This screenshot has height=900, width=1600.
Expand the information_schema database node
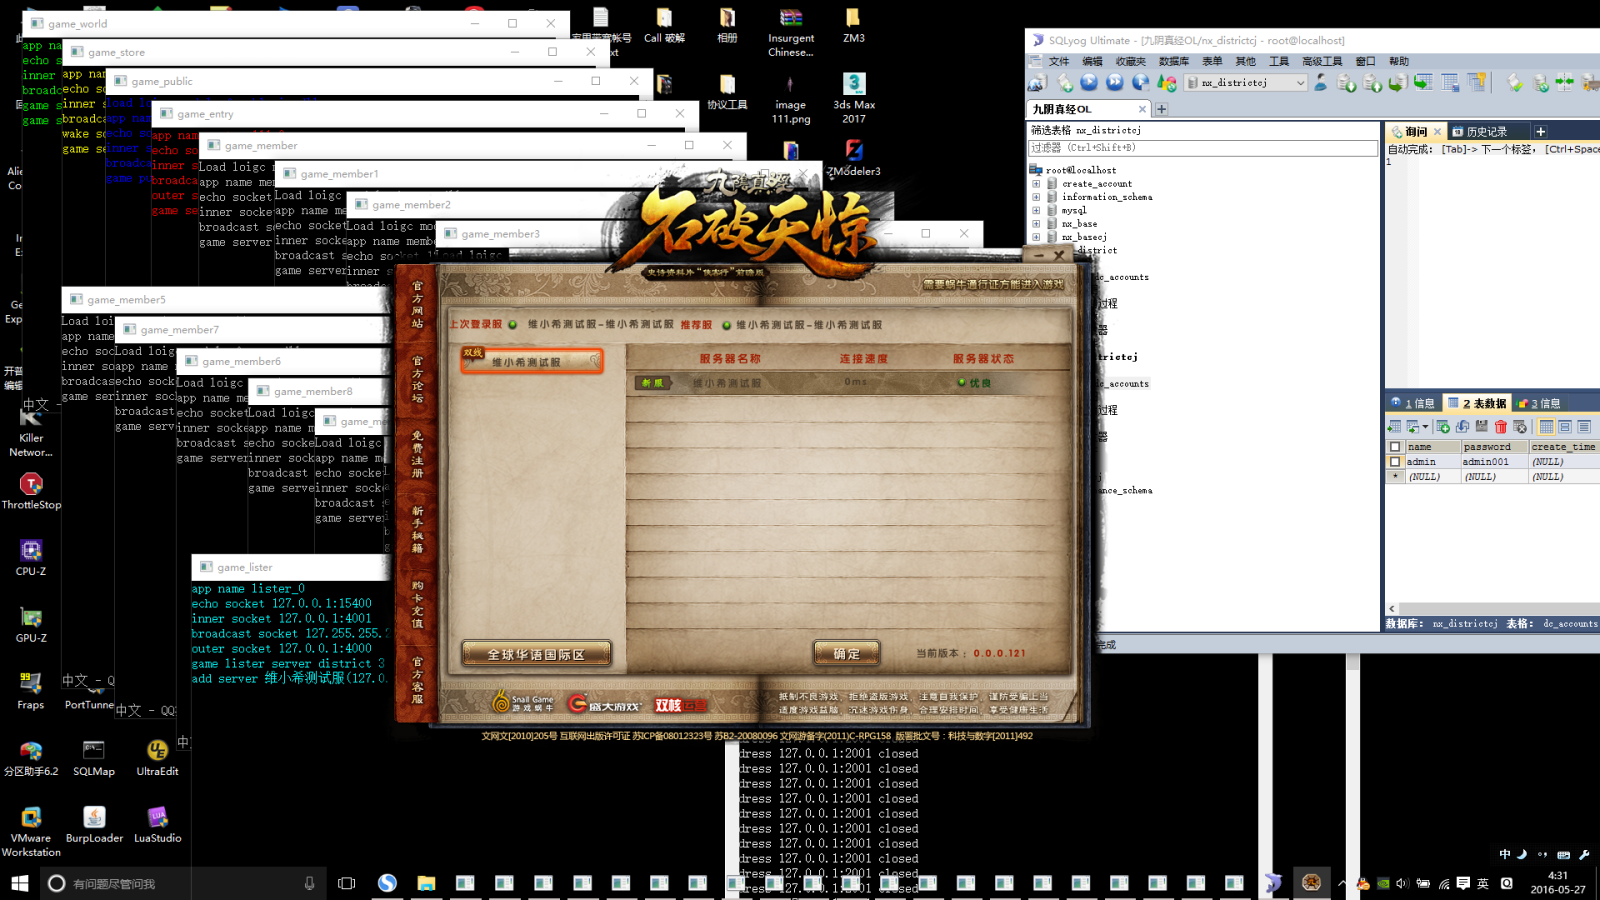pyautogui.click(x=1036, y=197)
